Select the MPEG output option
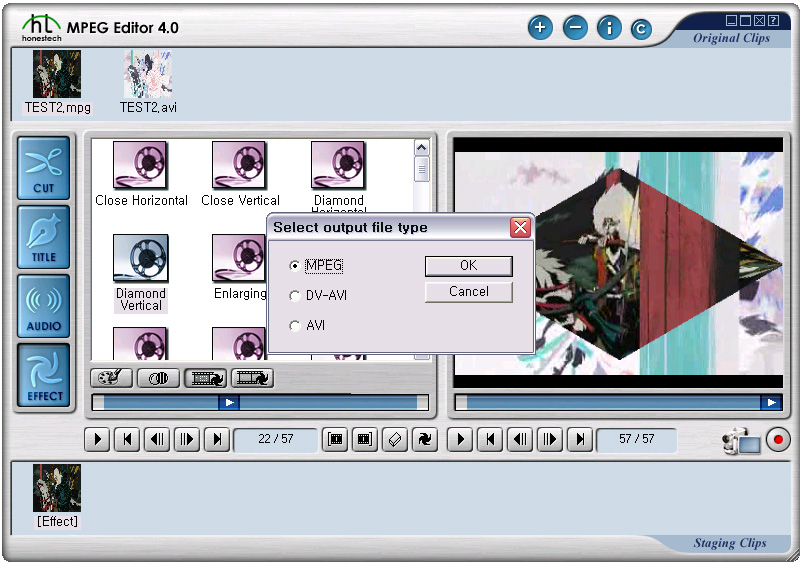The image size is (802, 565). pyautogui.click(x=316, y=266)
